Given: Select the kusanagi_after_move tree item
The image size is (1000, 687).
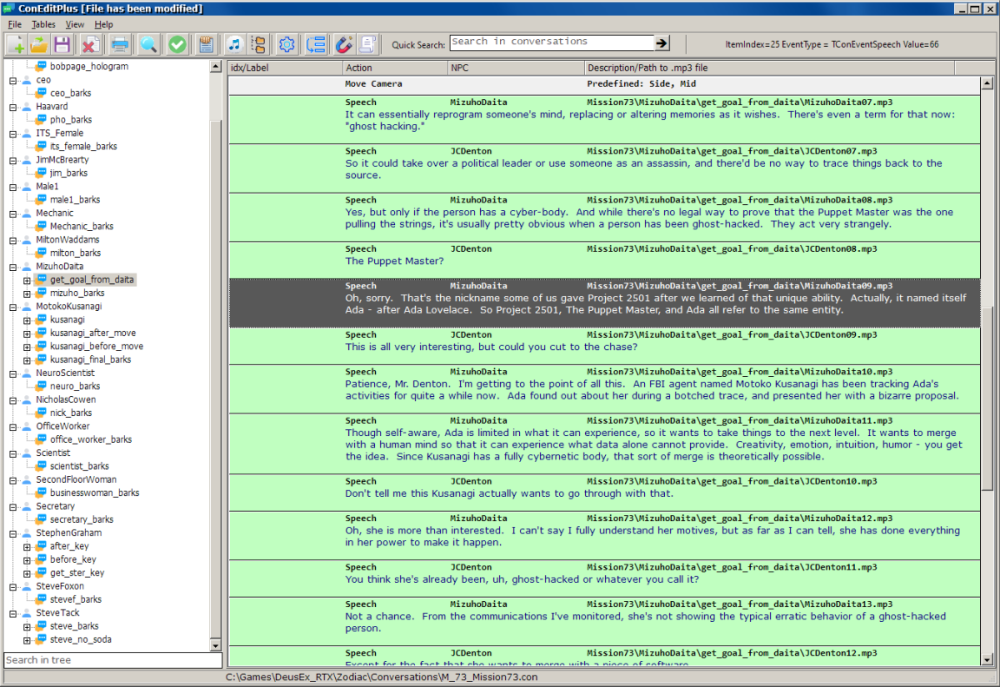Looking at the screenshot, I should click(x=93, y=333).
